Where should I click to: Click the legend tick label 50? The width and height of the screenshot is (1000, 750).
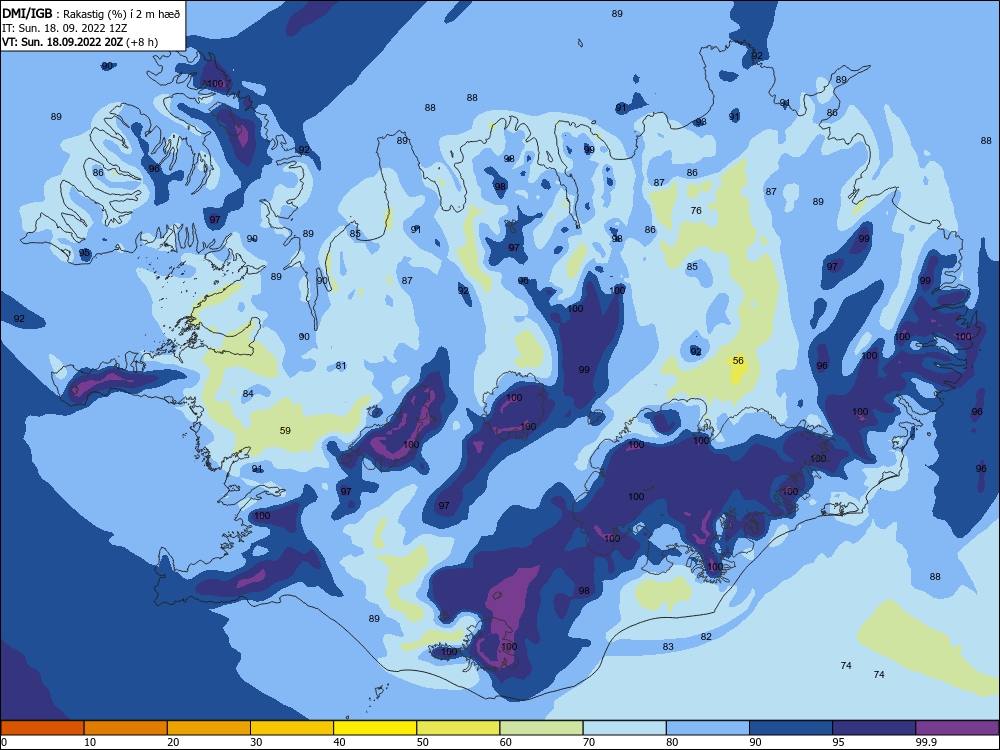pyautogui.click(x=422, y=742)
